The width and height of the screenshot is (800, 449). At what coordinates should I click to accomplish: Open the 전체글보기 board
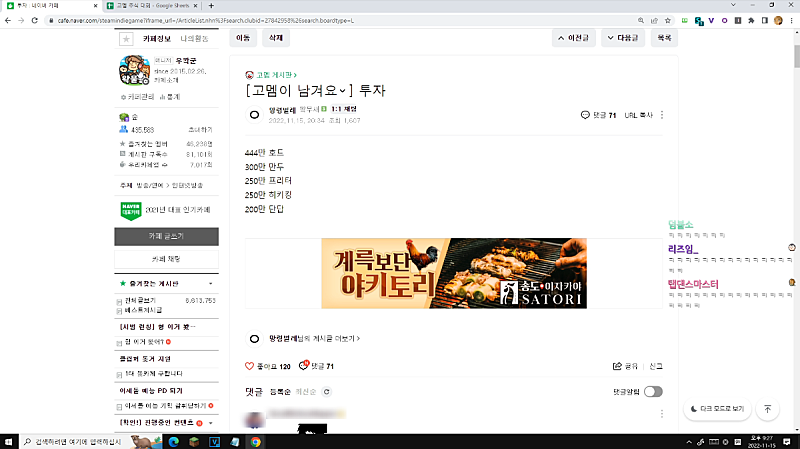click(x=140, y=301)
